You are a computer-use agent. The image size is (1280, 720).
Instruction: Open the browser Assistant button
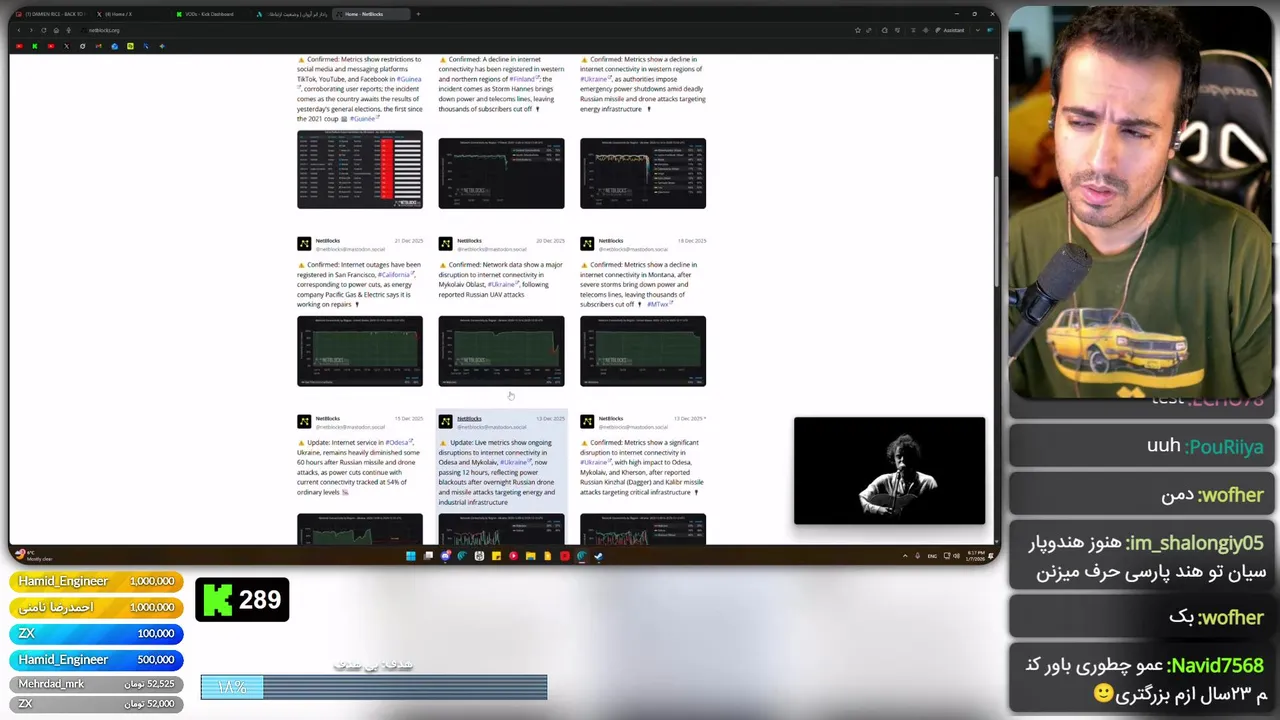click(951, 30)
